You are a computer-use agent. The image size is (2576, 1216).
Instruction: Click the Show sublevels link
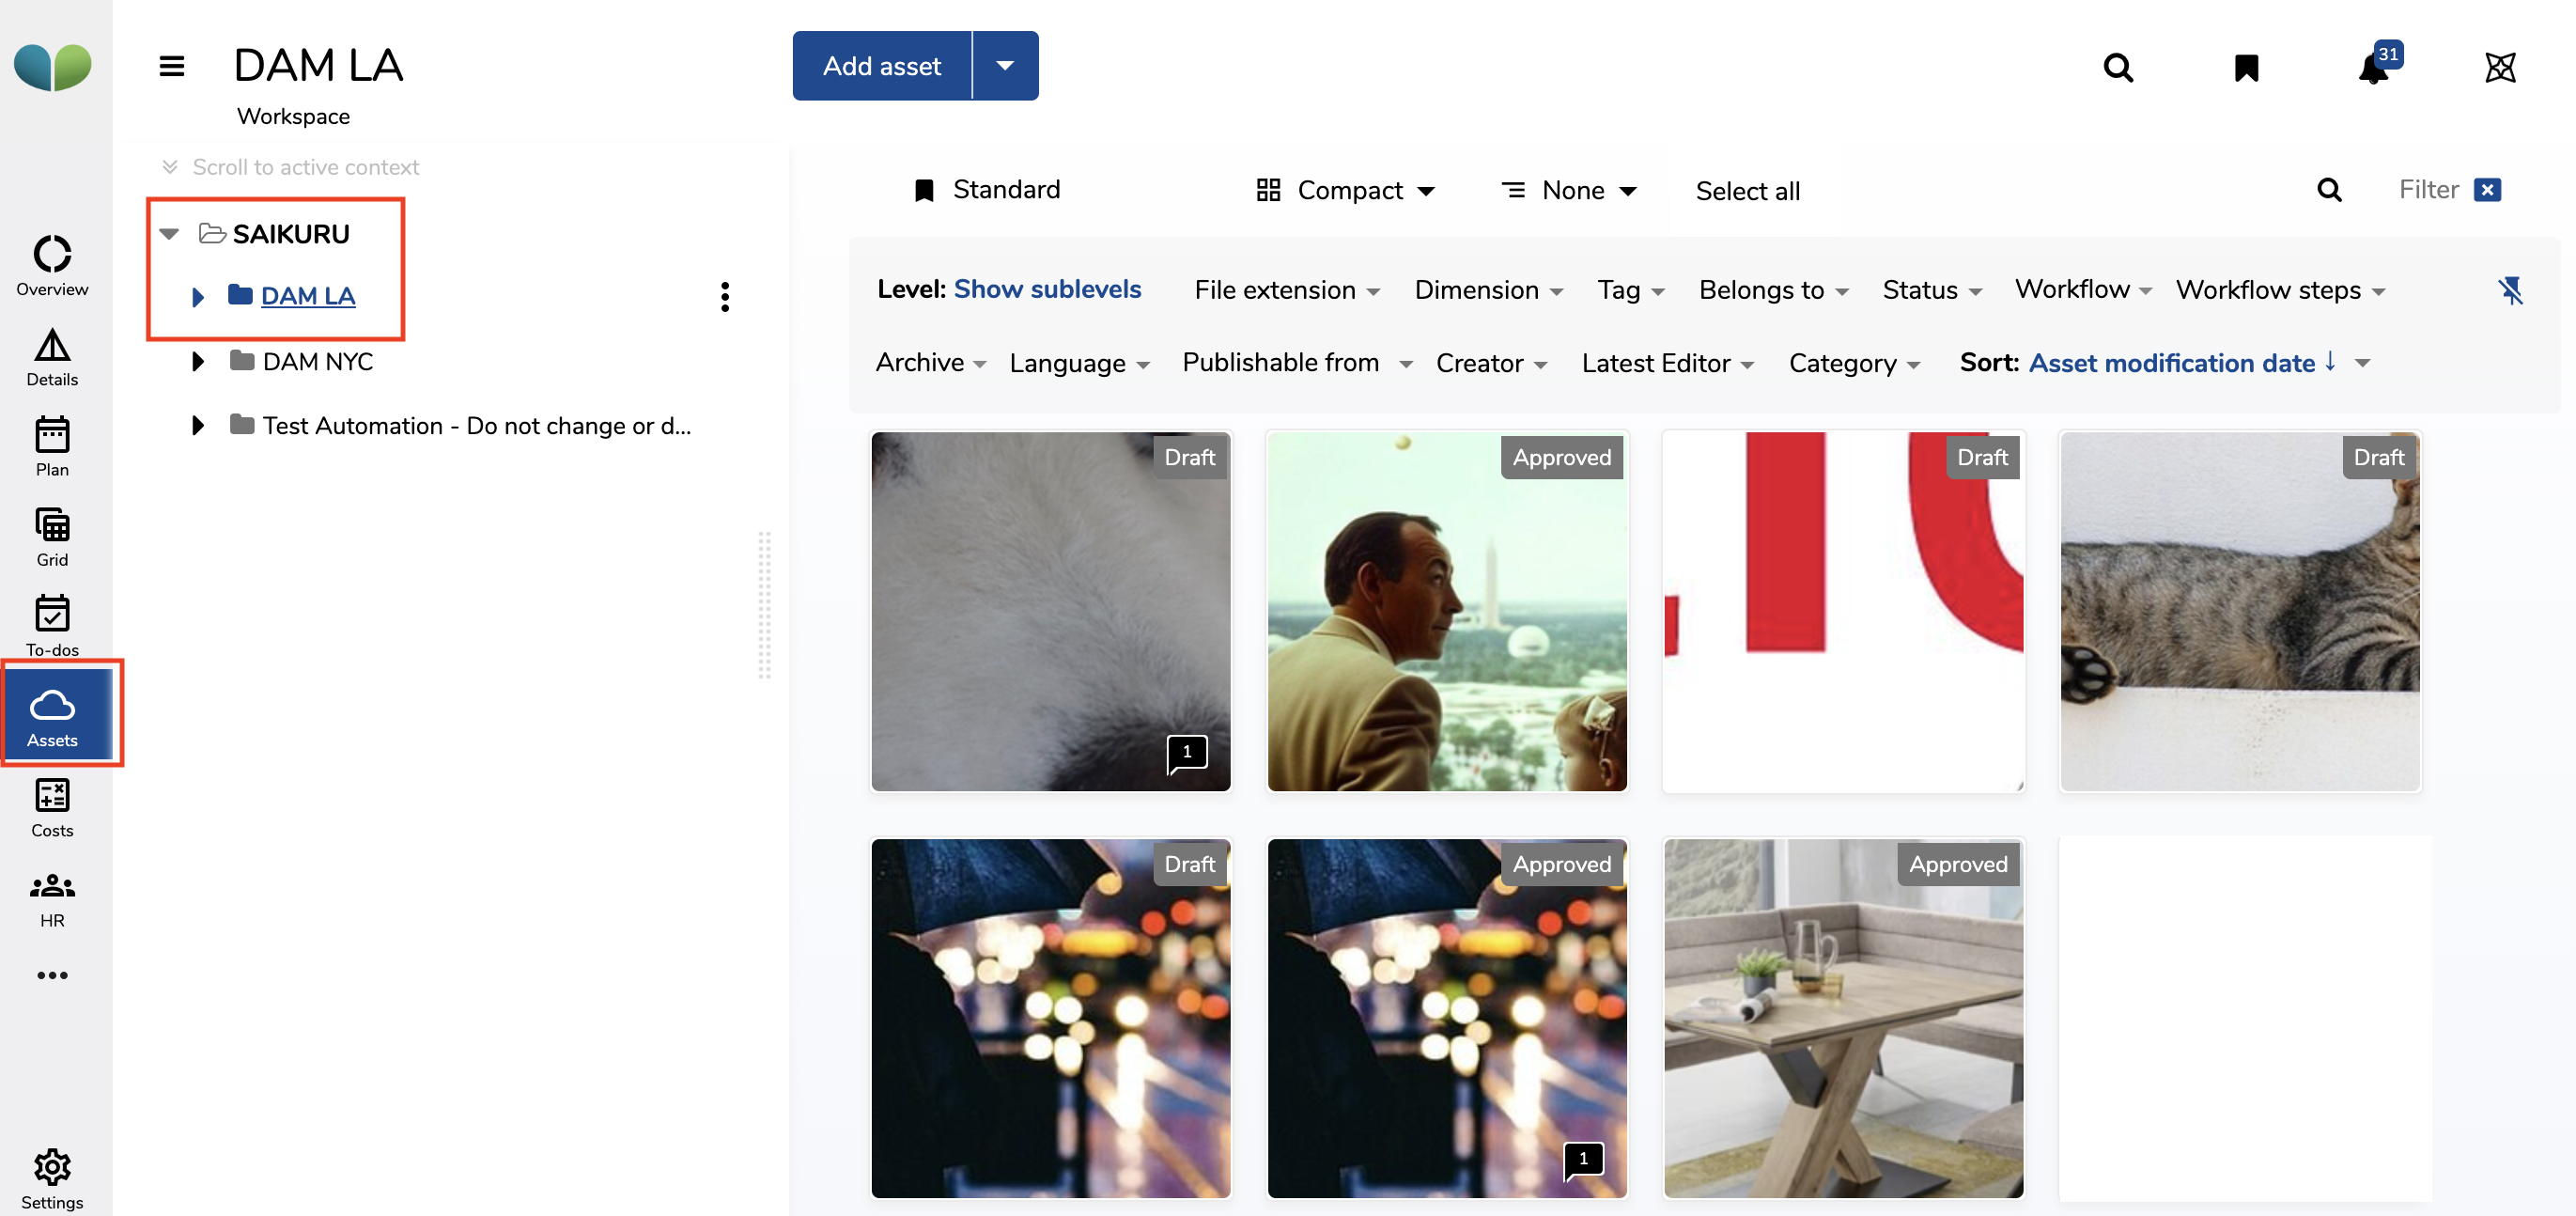click(x=1047, y=289)
